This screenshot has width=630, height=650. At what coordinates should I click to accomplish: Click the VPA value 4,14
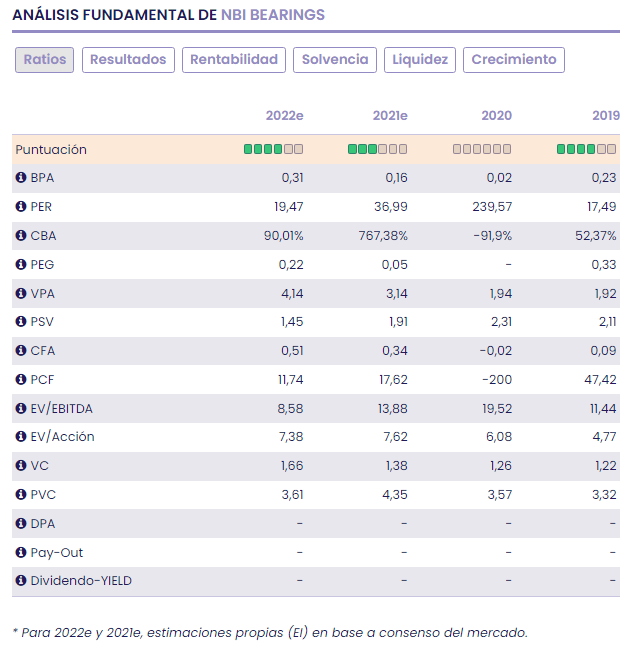292,293
